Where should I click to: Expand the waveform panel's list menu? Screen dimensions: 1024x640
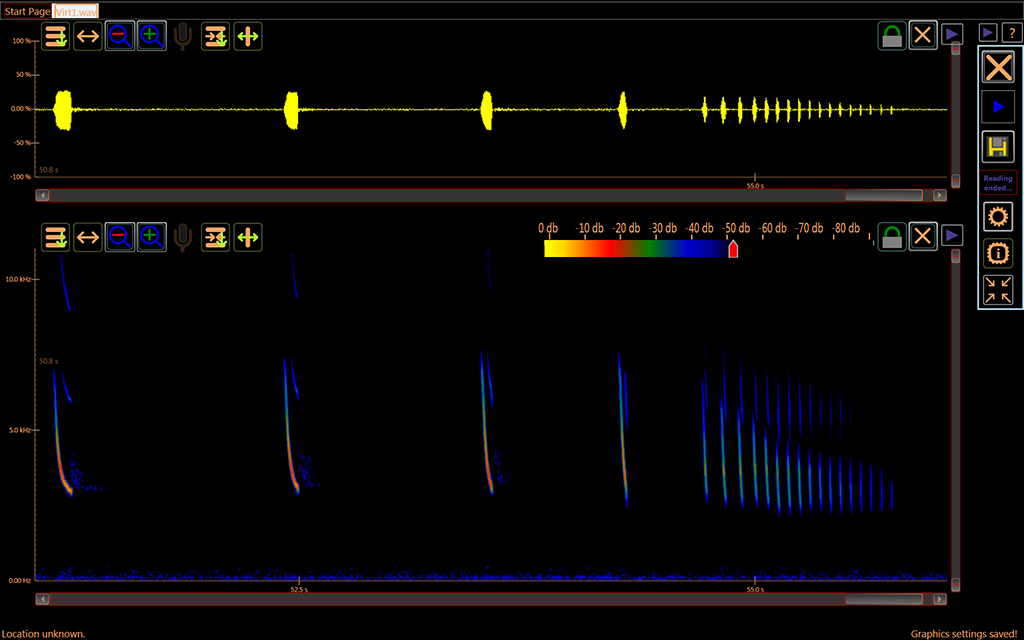(x=56, y=37)
